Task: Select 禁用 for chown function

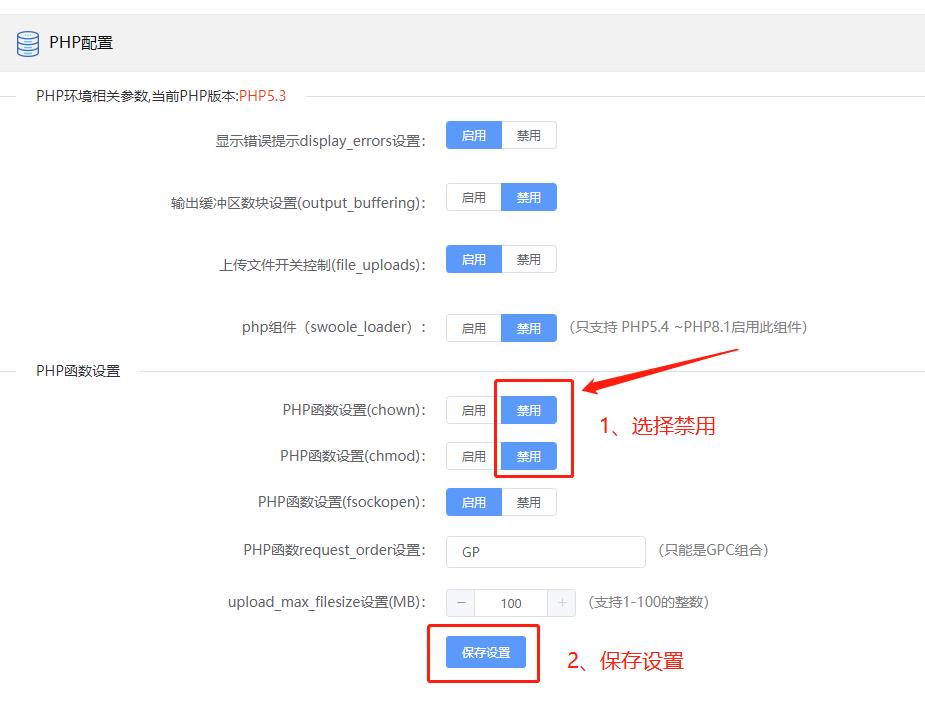Action: coord(529,410)
